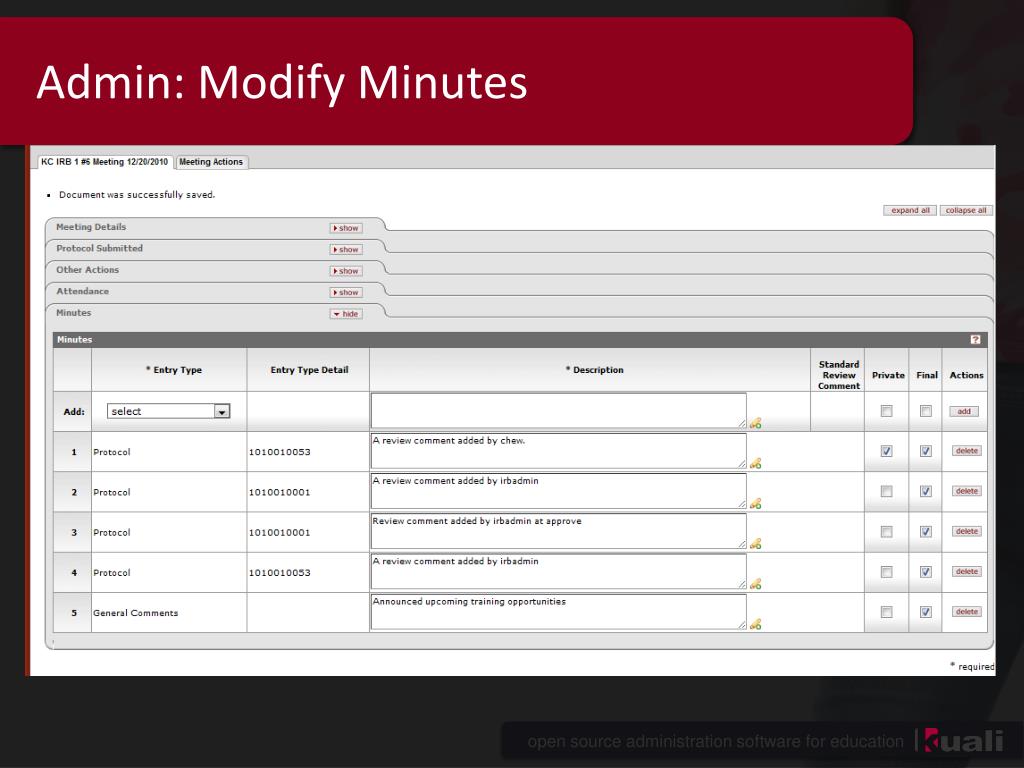Delete row 3 minute entry
Screen dimensions: 1024x768
coord(967,532)
